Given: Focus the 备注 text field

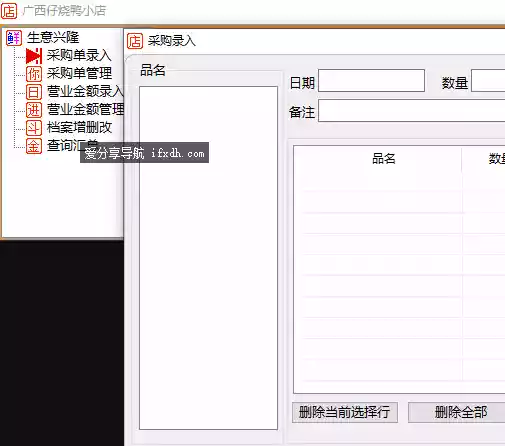Looking at the screenshot, I should [x=412, y=110].
